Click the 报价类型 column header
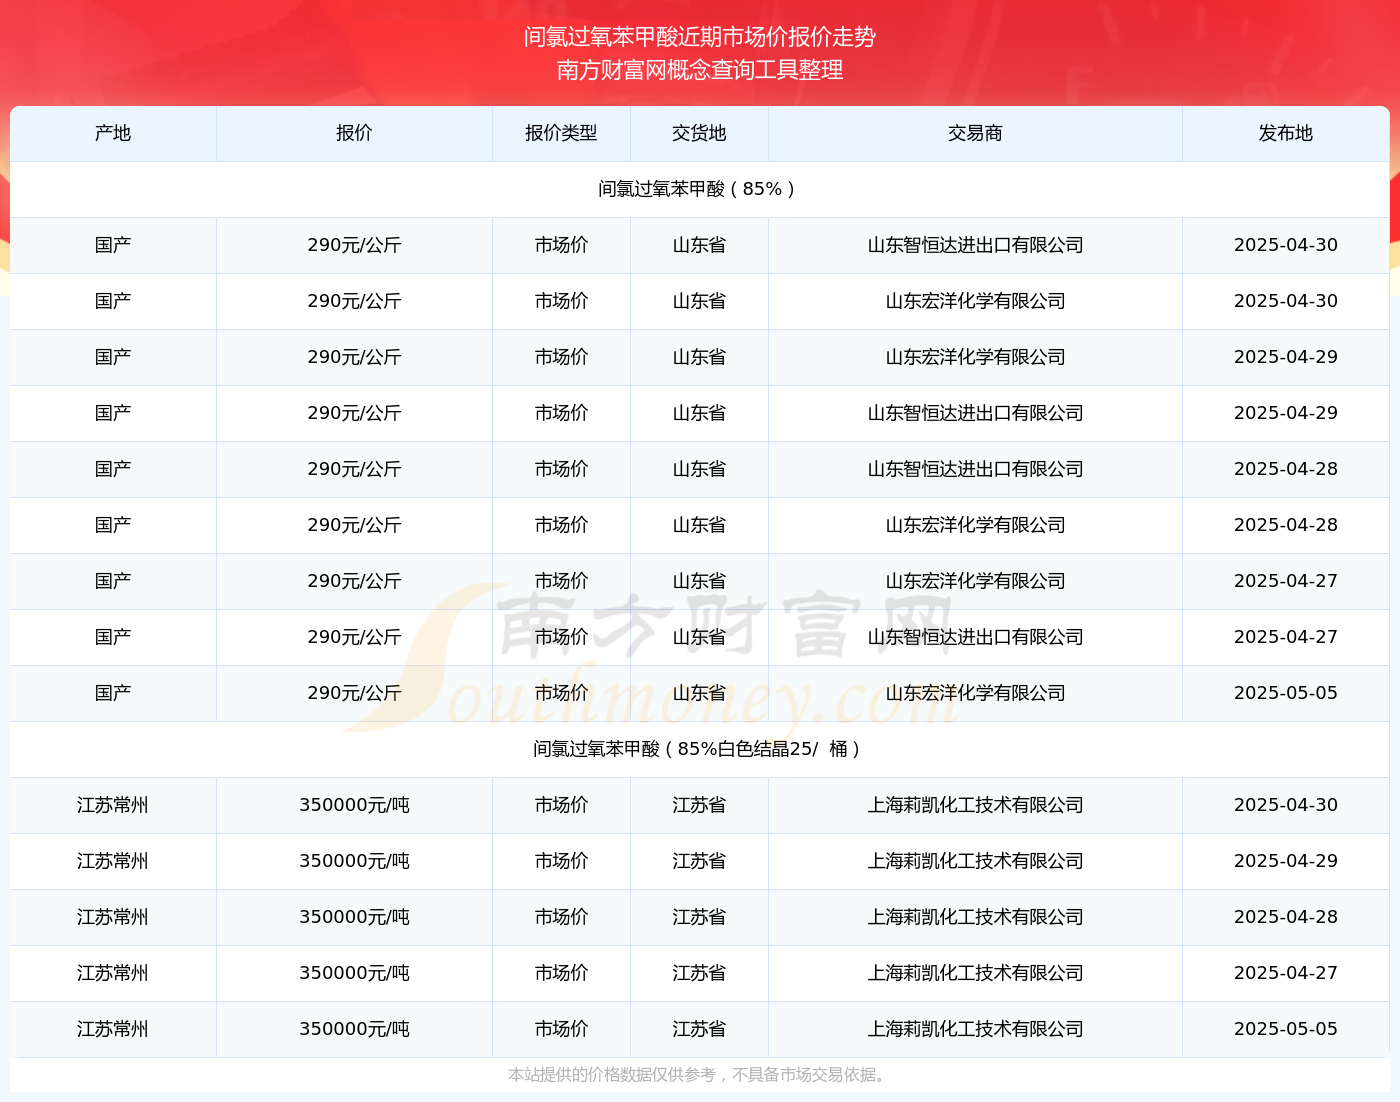 point(561,133)
